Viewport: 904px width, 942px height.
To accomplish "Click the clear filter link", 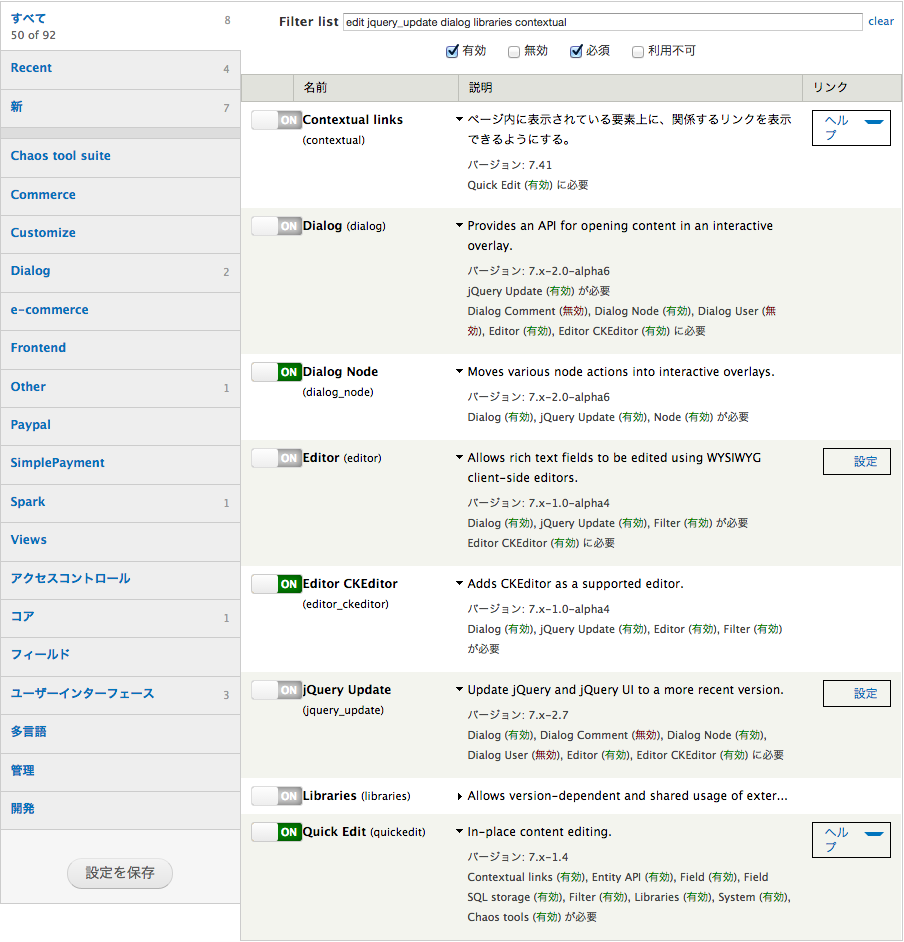I will (881, 21).
